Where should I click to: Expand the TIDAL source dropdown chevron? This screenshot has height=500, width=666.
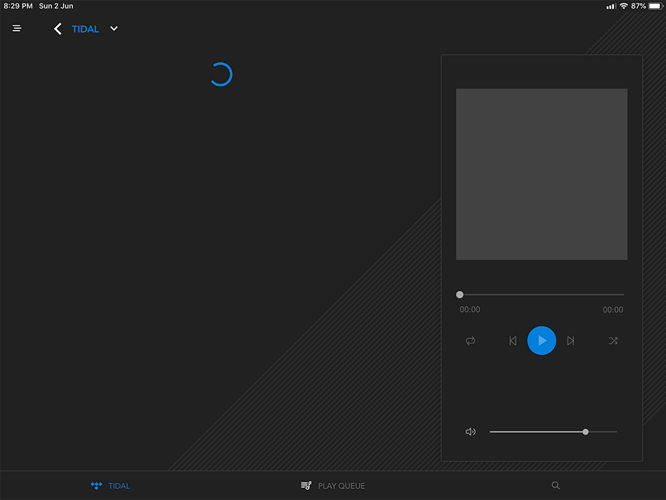[x=114, y=29]
